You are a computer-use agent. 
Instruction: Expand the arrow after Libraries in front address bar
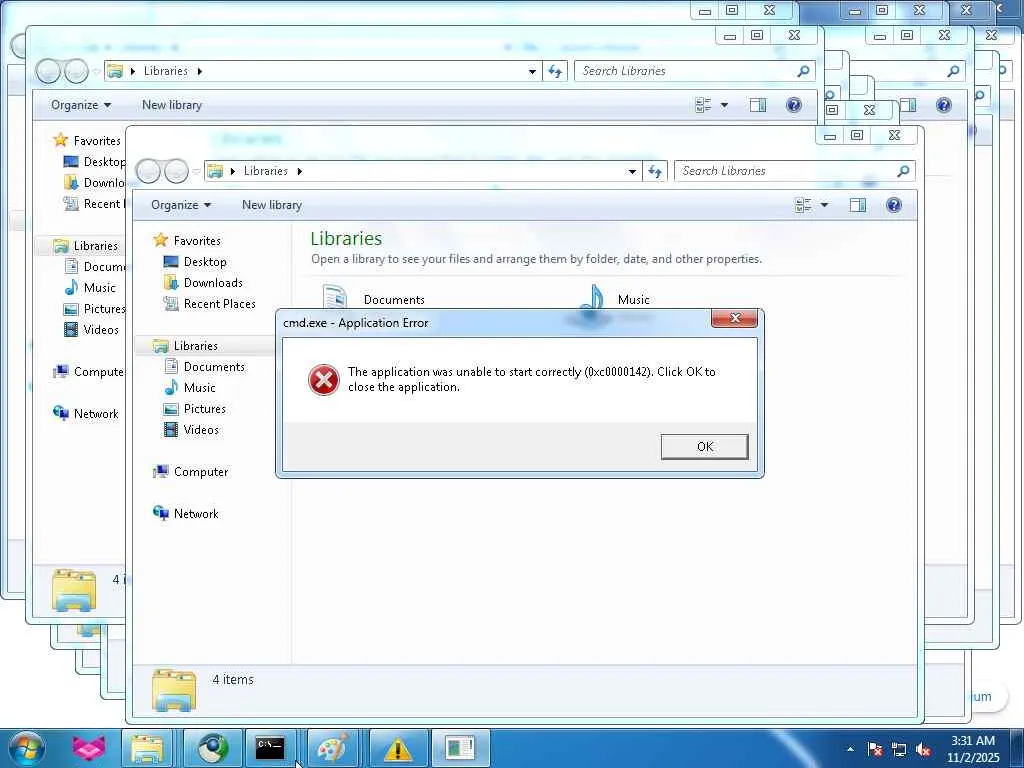coord(299,171)
